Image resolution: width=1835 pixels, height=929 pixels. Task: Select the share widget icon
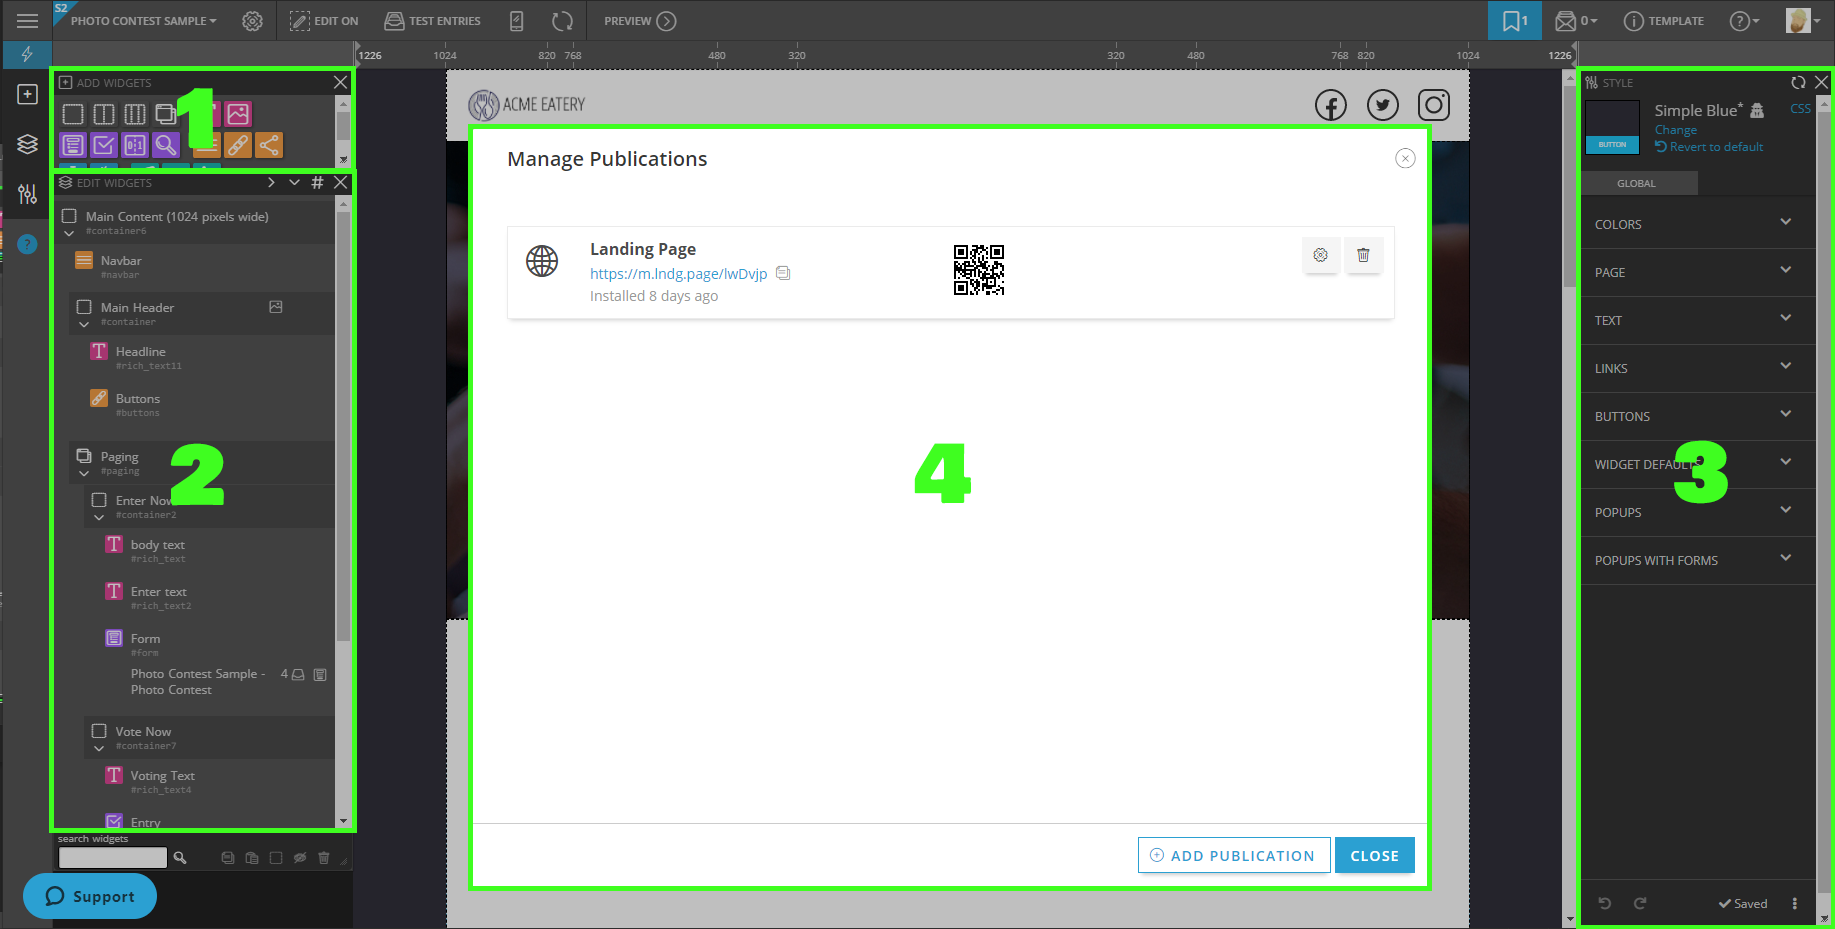coord(269,145)
